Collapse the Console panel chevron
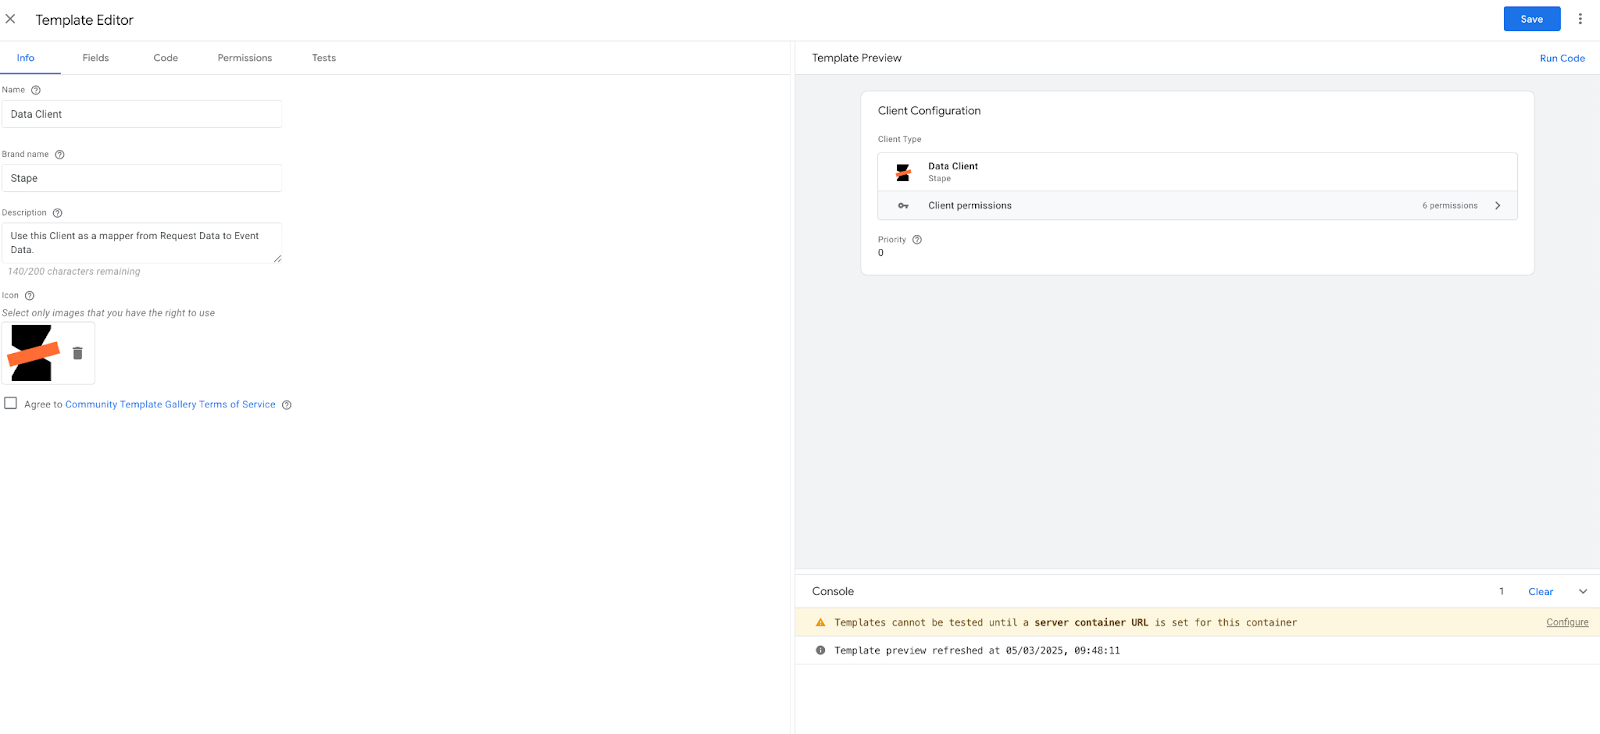This screenshot has height=734, width=1600. coord(1583,592)
